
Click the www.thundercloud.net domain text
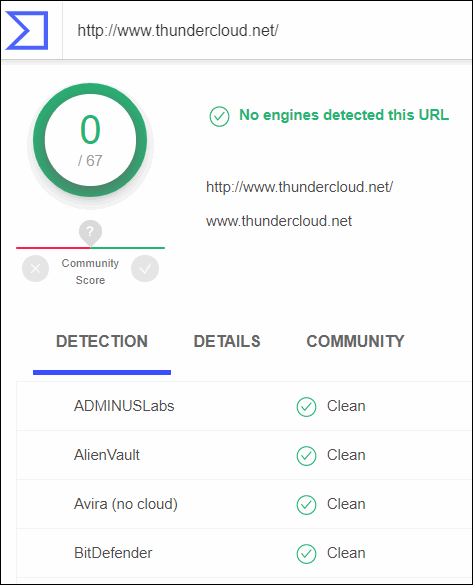coord(279,221)
